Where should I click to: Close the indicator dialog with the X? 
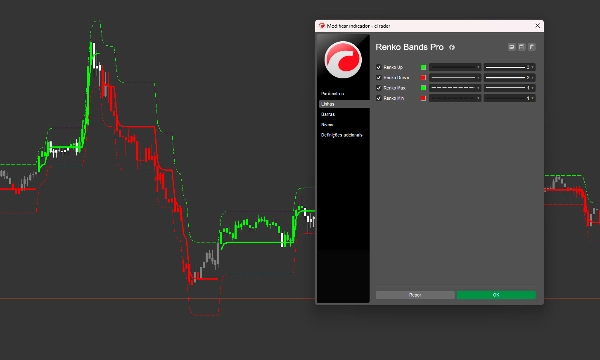[x=537, y=26]
